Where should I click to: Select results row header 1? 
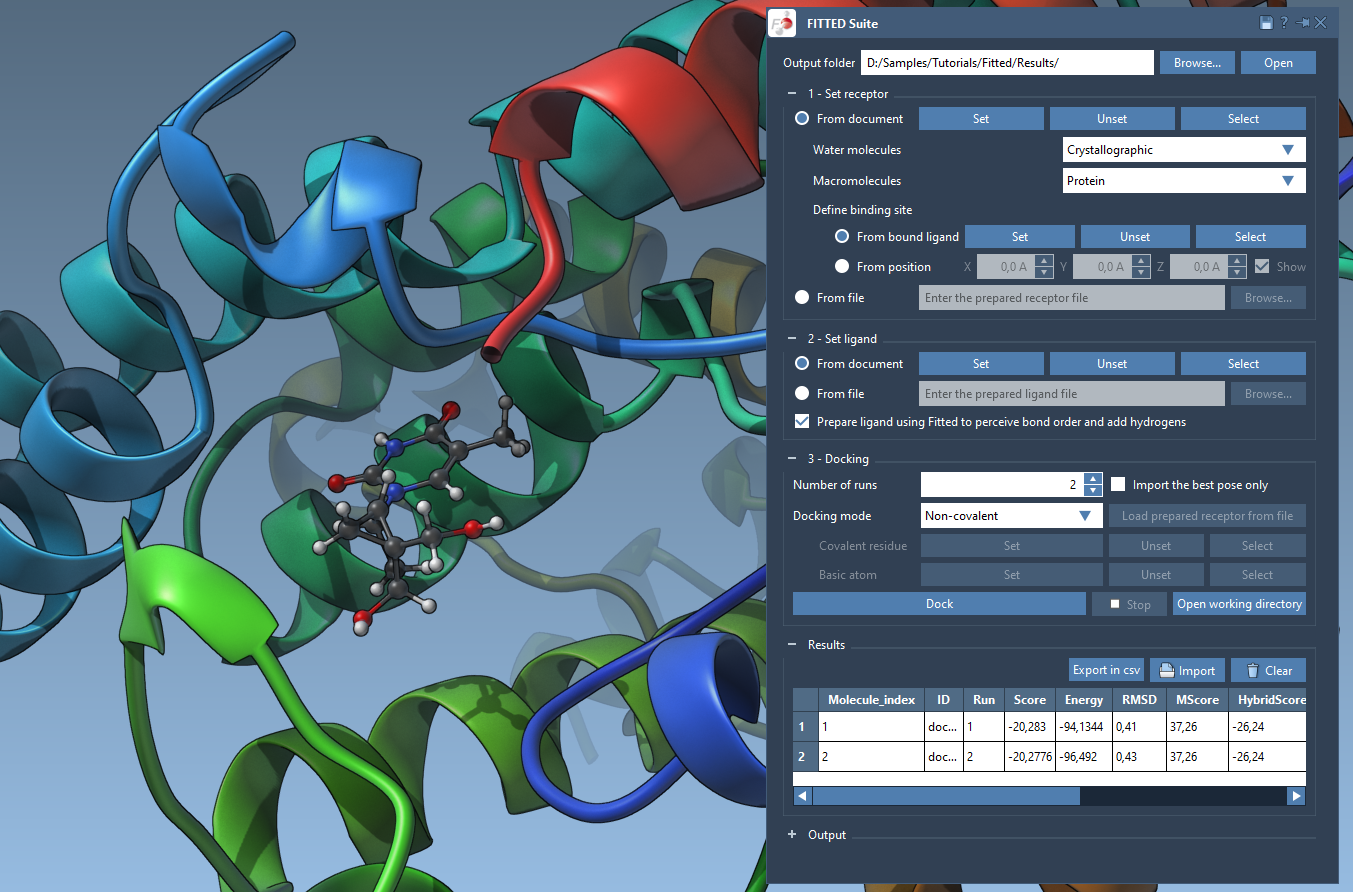pos(805,727)
